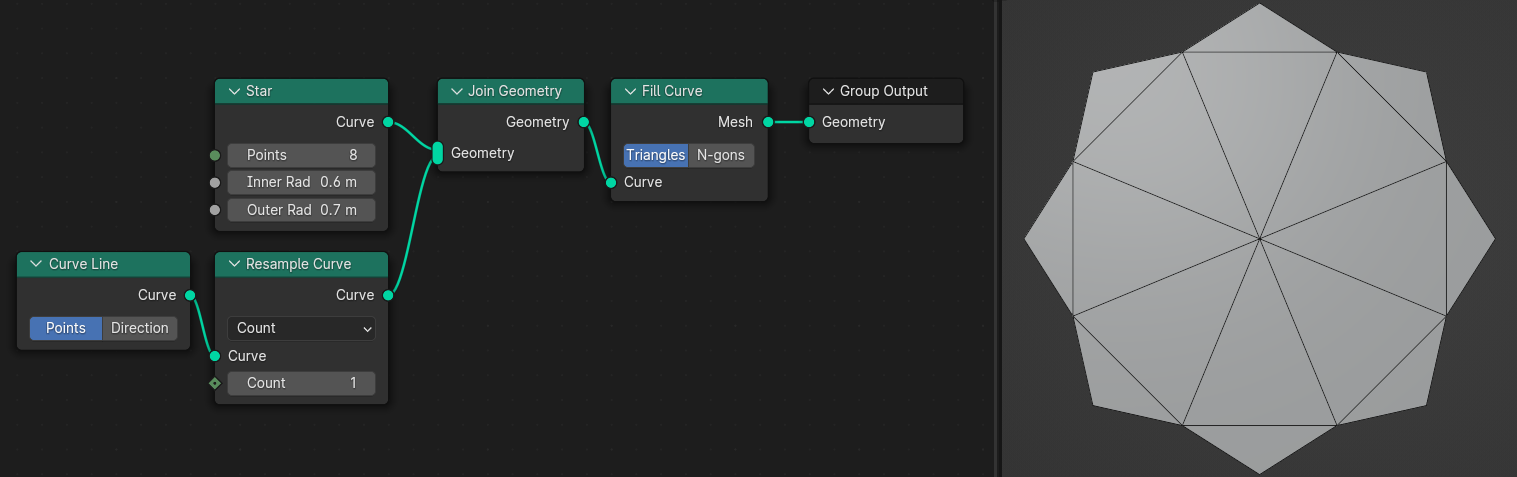Collapse the Star node chevron

233,91
